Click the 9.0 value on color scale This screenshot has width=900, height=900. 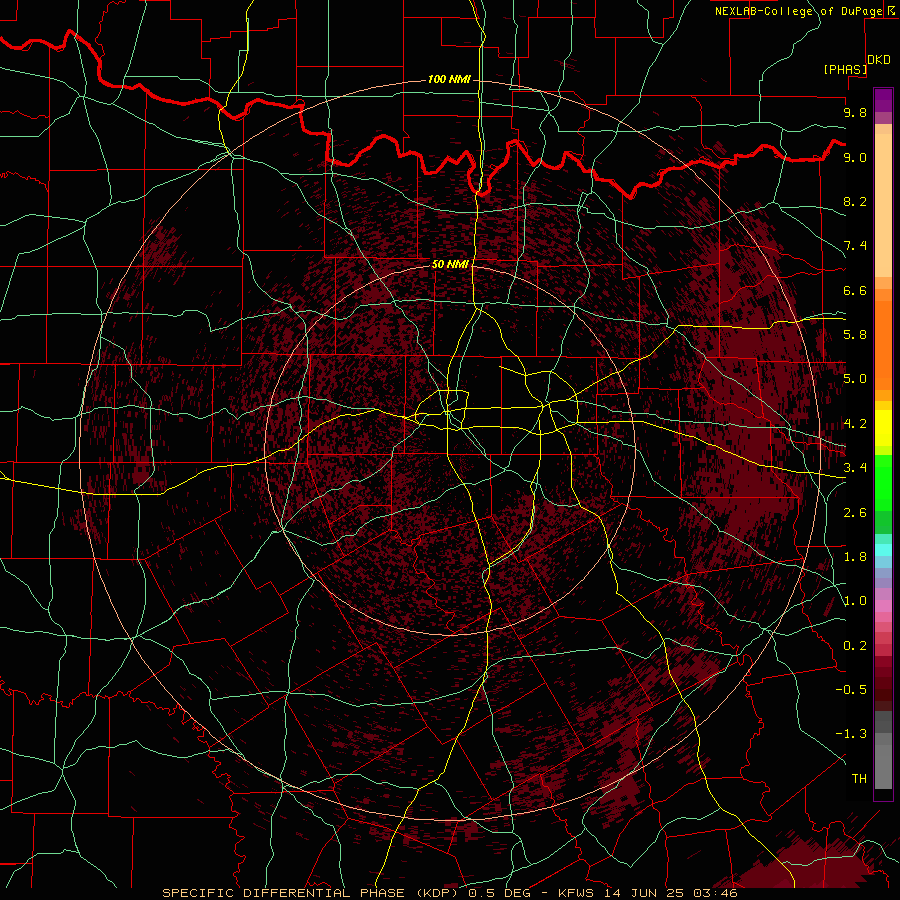tap(855, 157)
